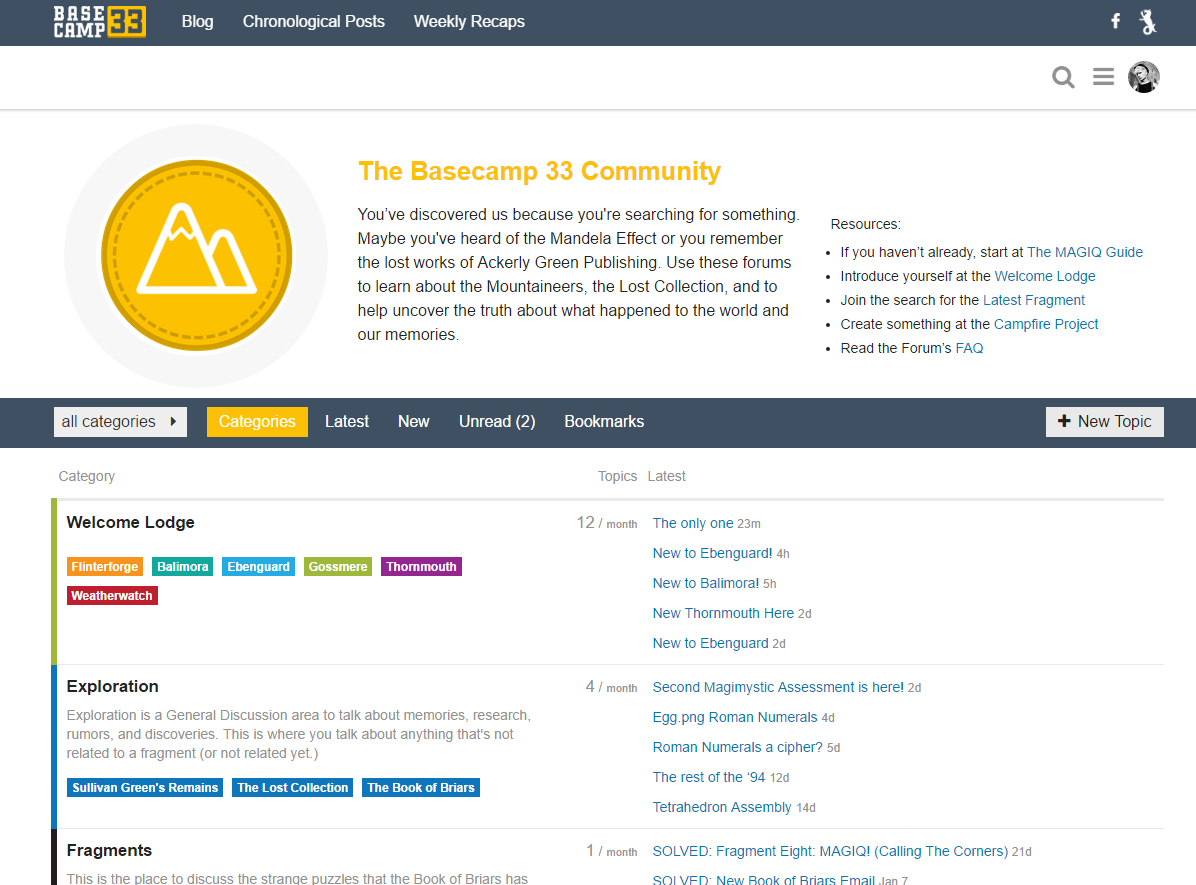This screenshot has height=885, width=1196.
Task: Click the '12 / month' topic count
Action: pyautogui.click(x=606, y=523)
